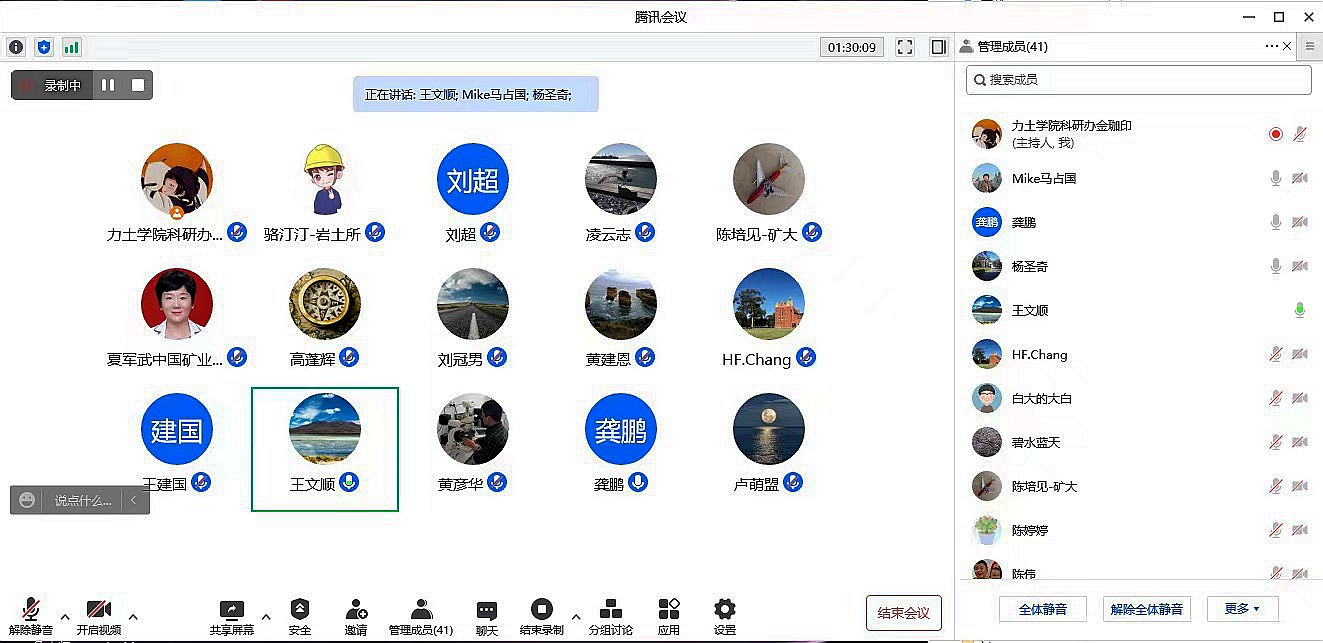Enter fullscreen mode via top bar icon

tap(905, 47)
